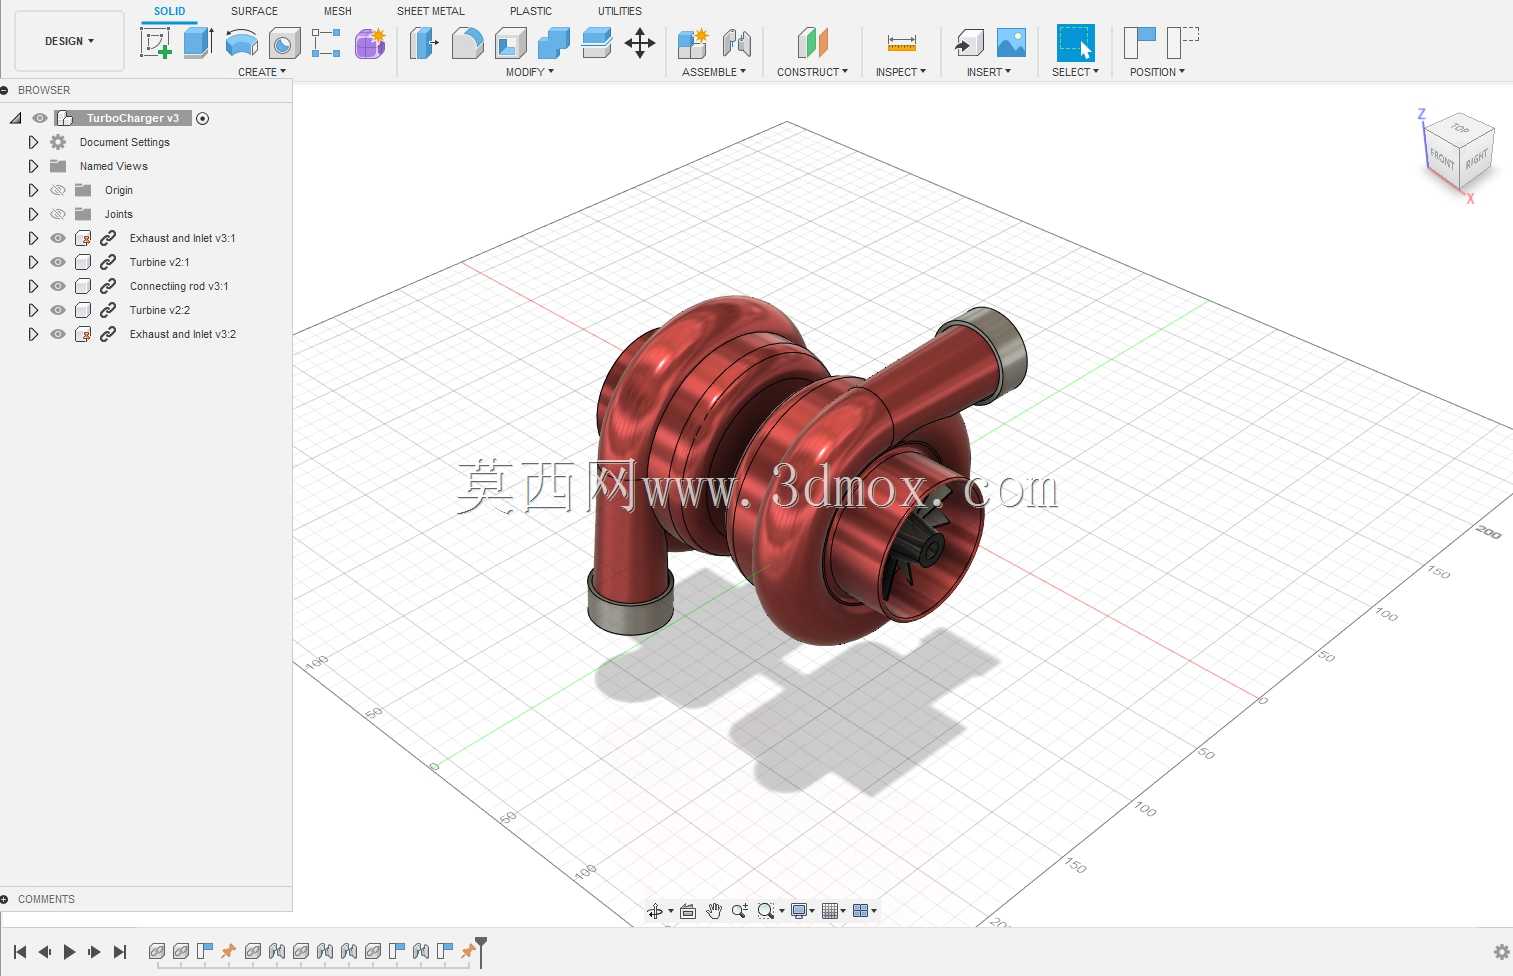
Task: Jump to timeline end
Action: click(120, 952)
